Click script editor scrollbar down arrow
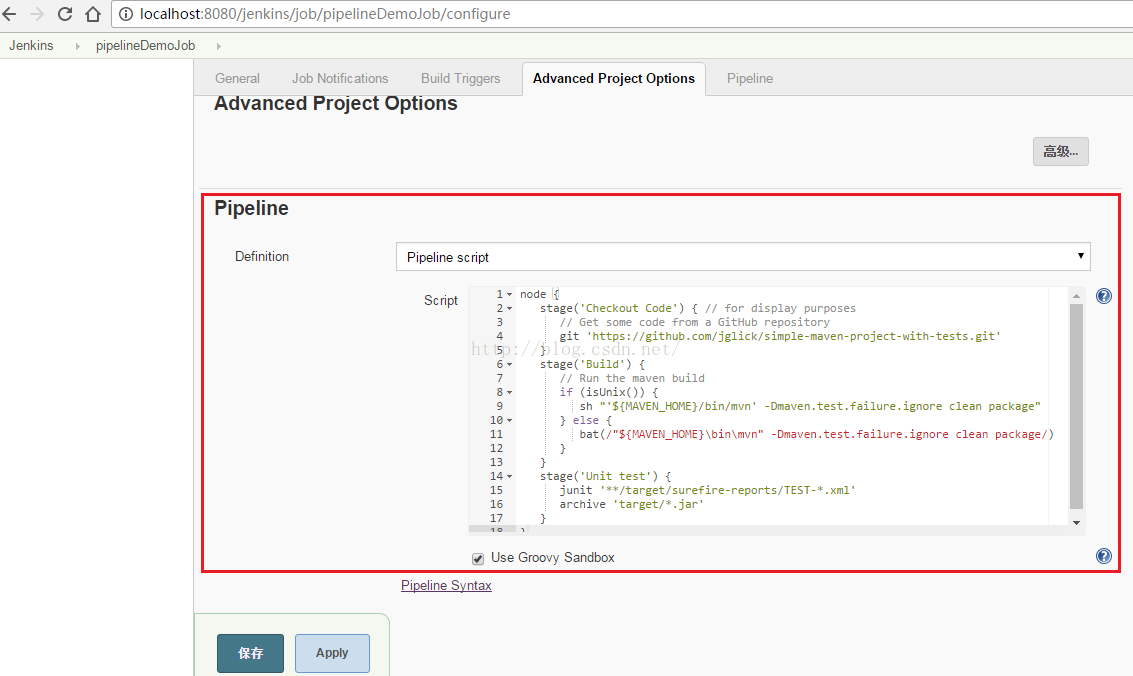Screen dimensions: 1133x676 coord(1077,522)
